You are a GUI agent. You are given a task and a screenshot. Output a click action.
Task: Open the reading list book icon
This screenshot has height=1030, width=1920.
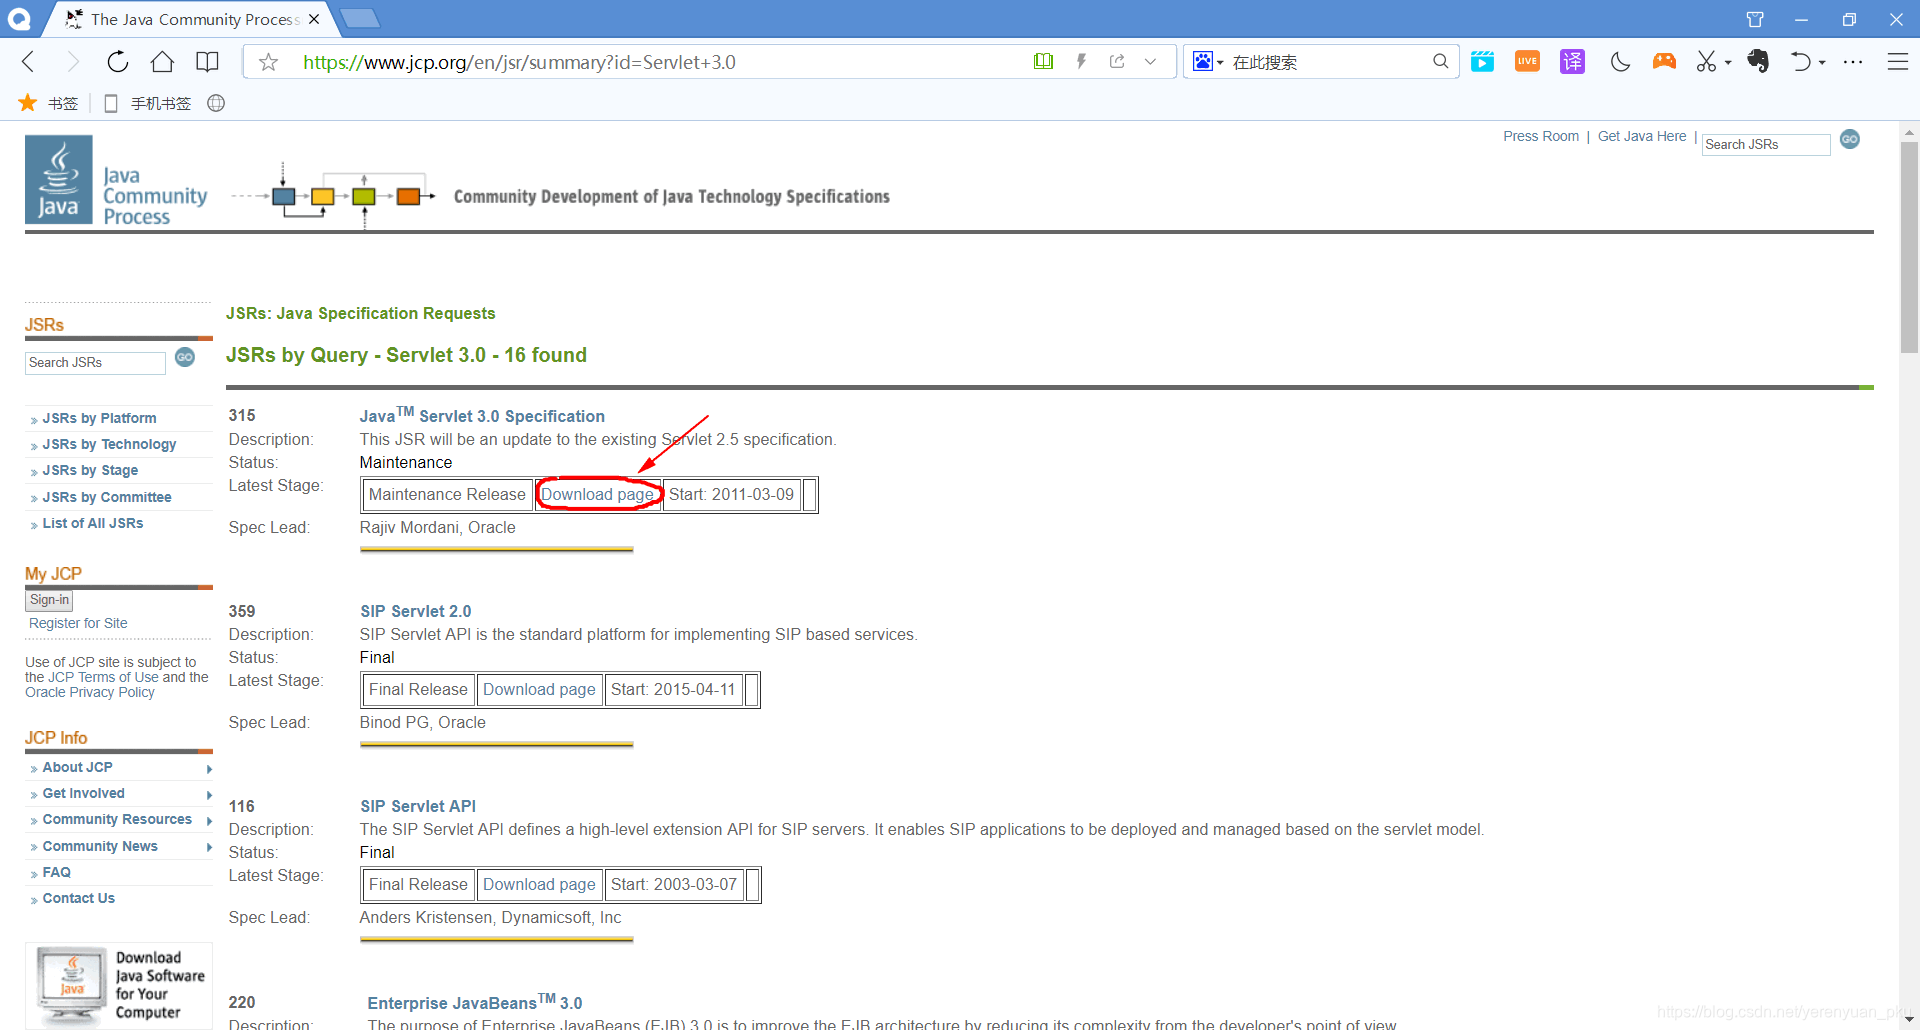click(x=207, y=62)
